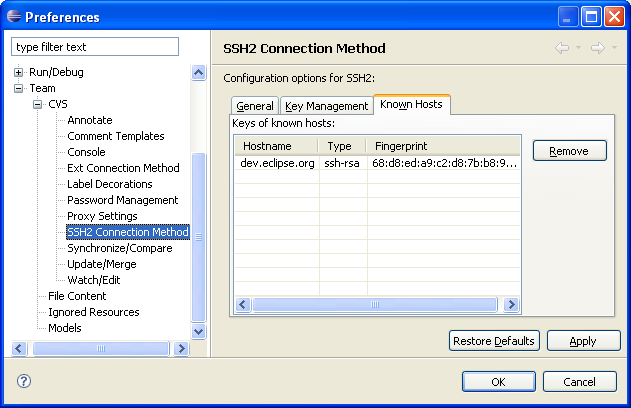The image size is (631, 408).
Task: Switch to the General tab
Action: click(x=255, y=106)
